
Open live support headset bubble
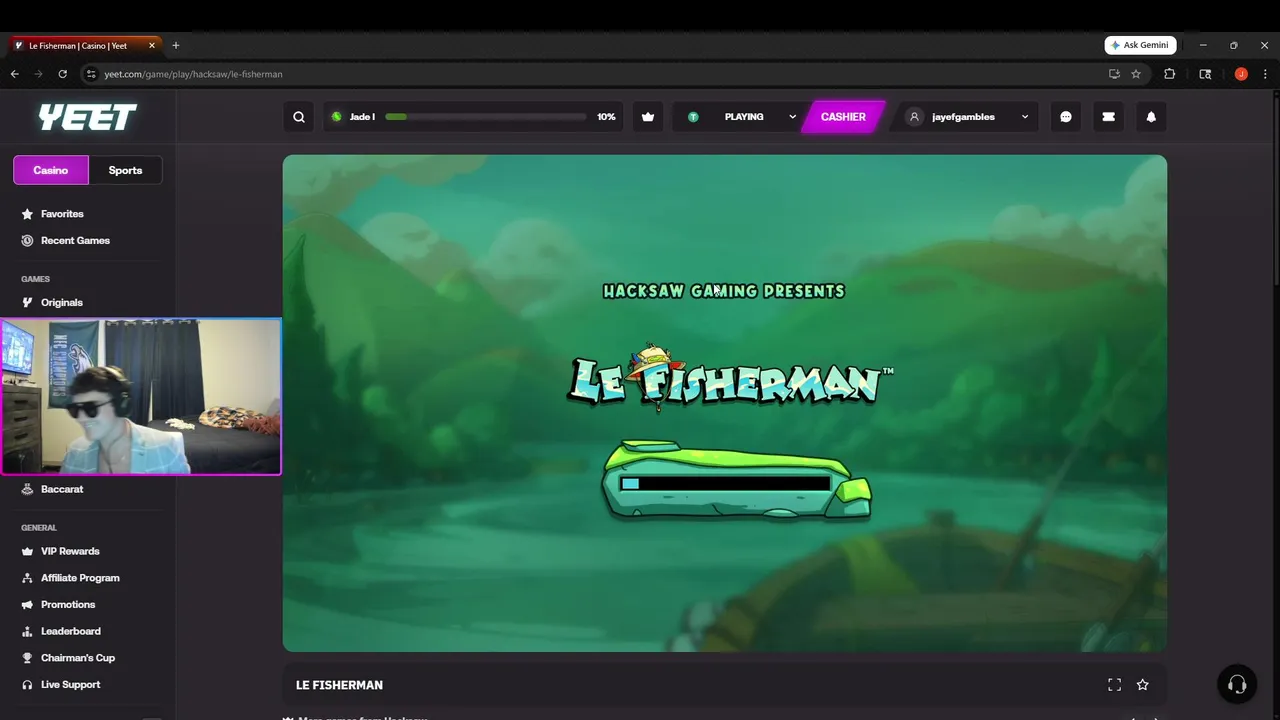click(x=1237, y=684)
